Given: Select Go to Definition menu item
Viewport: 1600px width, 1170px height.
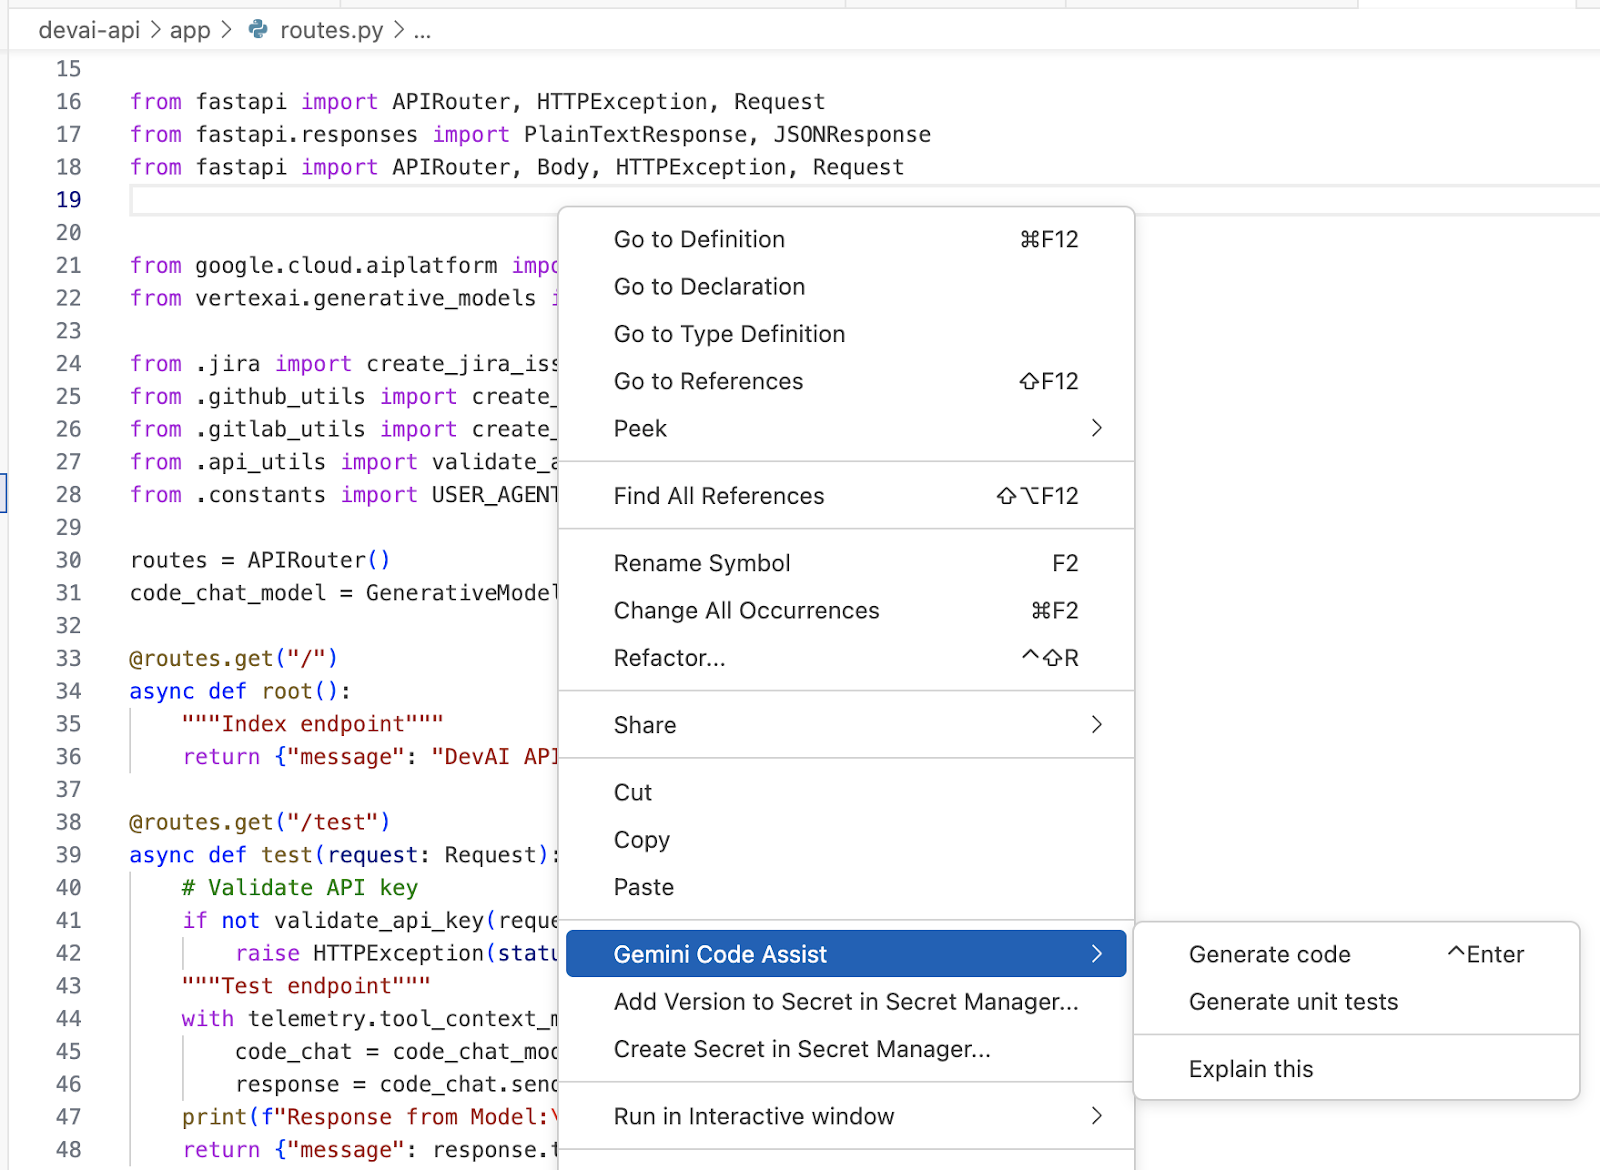Looking at the screenshot, I should pyautogui.click(x=699, y=240).
